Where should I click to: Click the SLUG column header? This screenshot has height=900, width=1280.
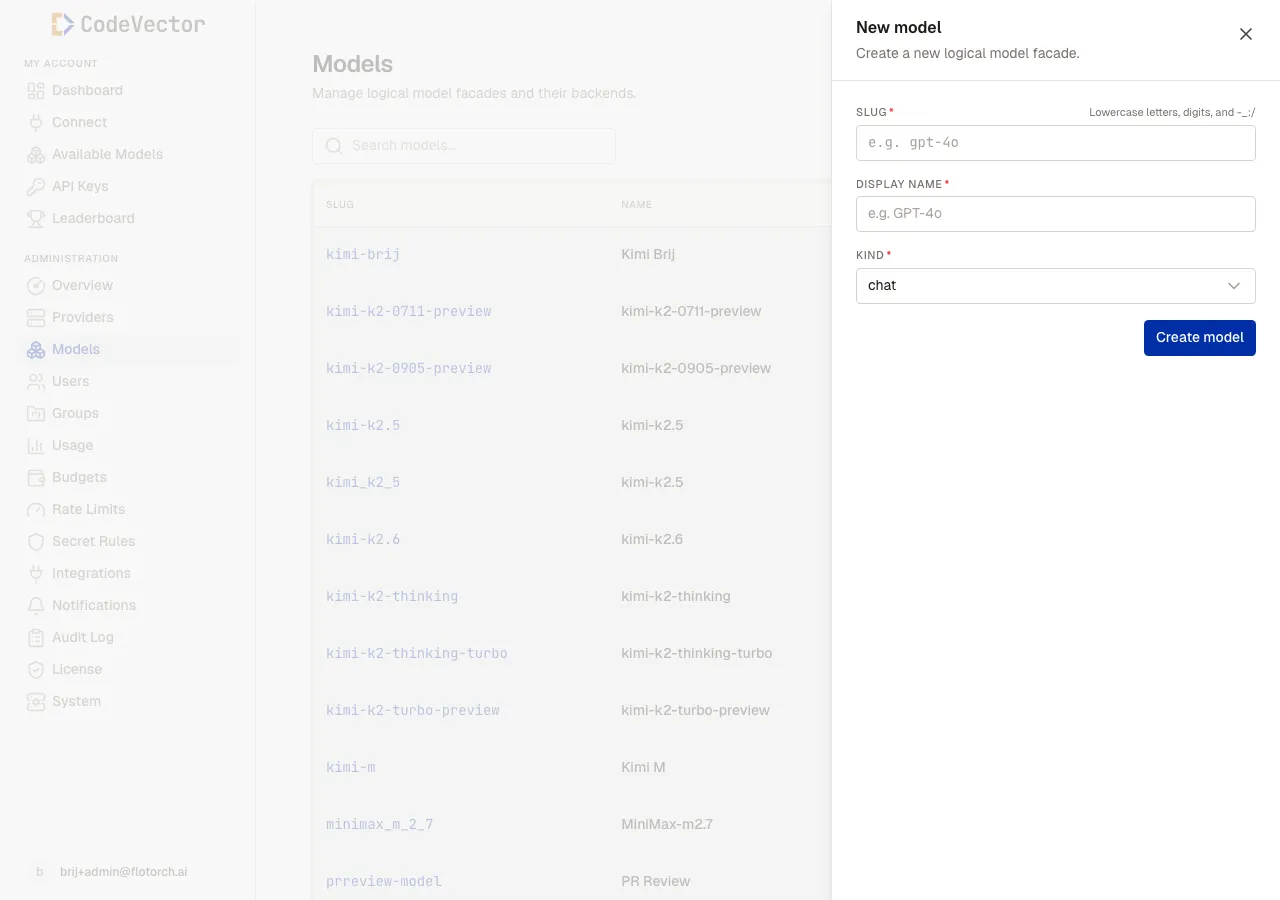(x=340, y=204)
